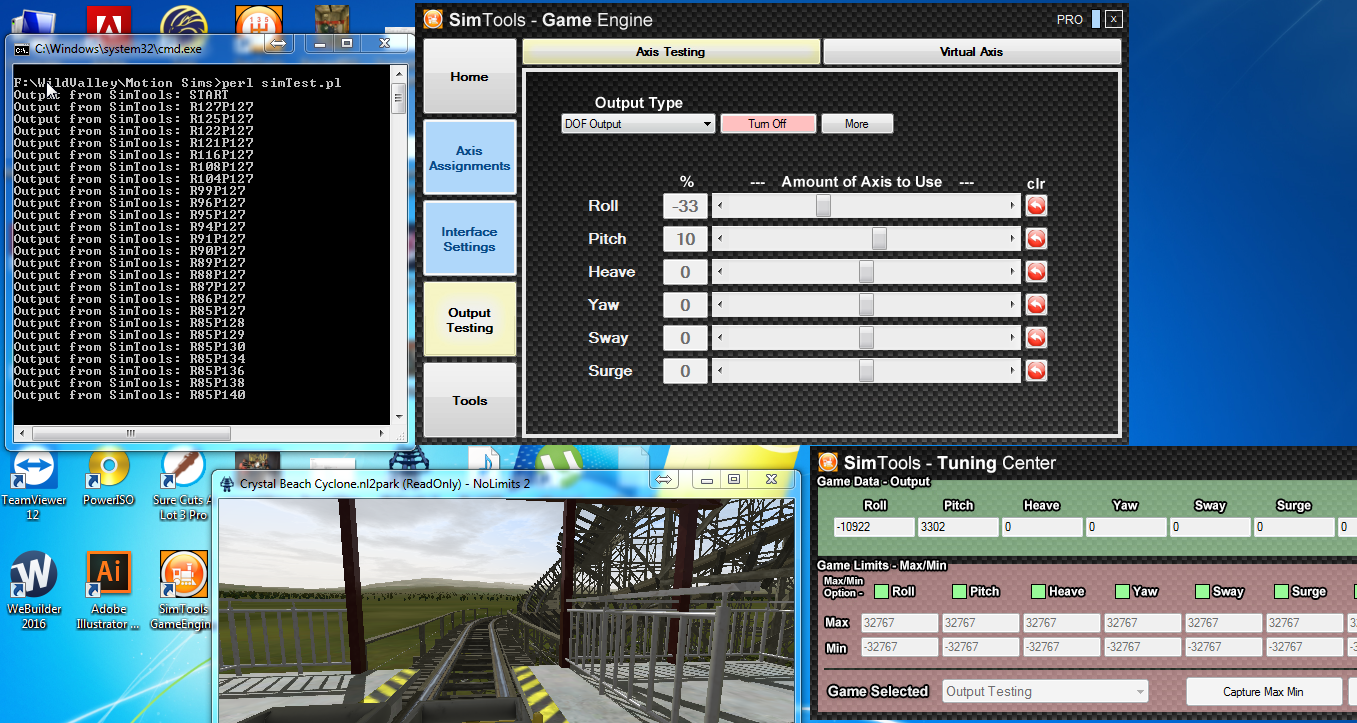Open the red Adobe desktop icon behind cmd window
The image size is (1357, 723).
coord(109,20)
